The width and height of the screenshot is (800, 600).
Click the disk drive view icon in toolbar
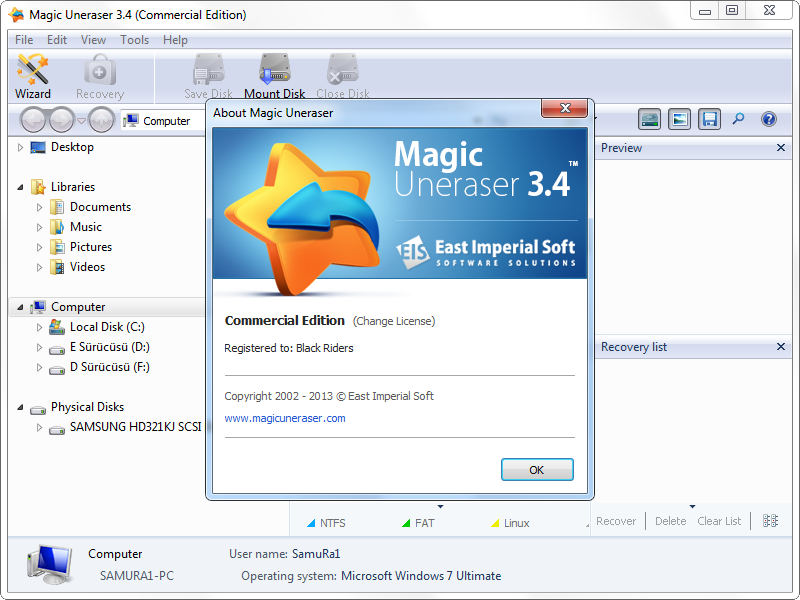tap(649, 119)
